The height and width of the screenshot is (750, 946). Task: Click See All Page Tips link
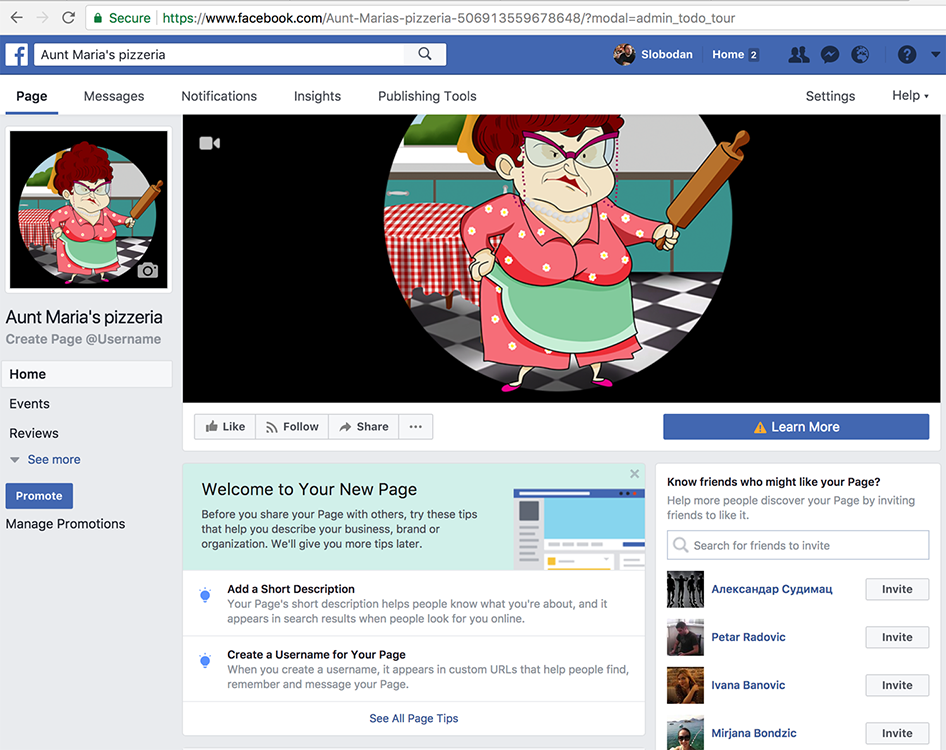tap(413, 718)
